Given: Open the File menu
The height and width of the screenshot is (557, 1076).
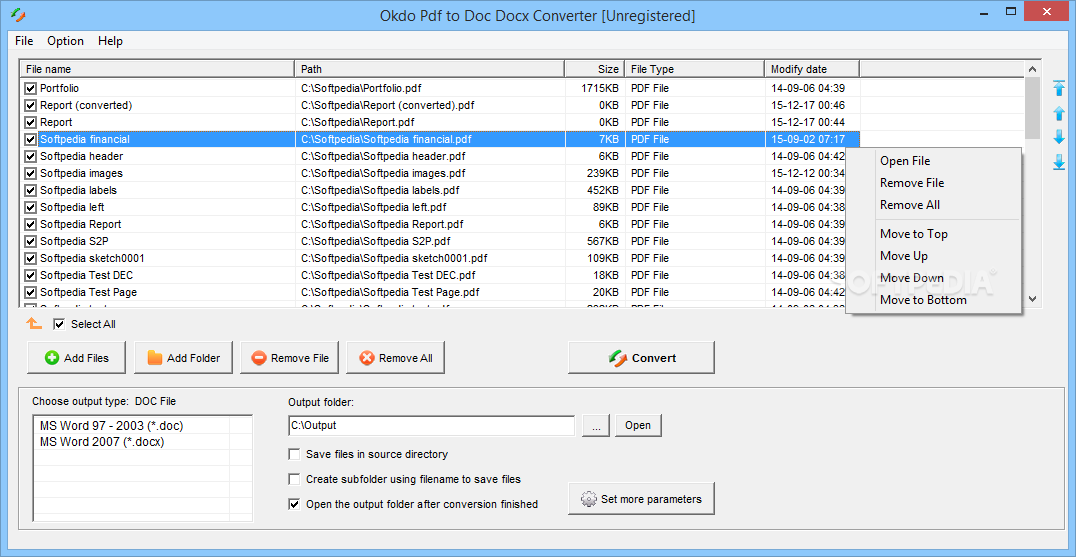Looking at the screenshot, I should (24, 41).
